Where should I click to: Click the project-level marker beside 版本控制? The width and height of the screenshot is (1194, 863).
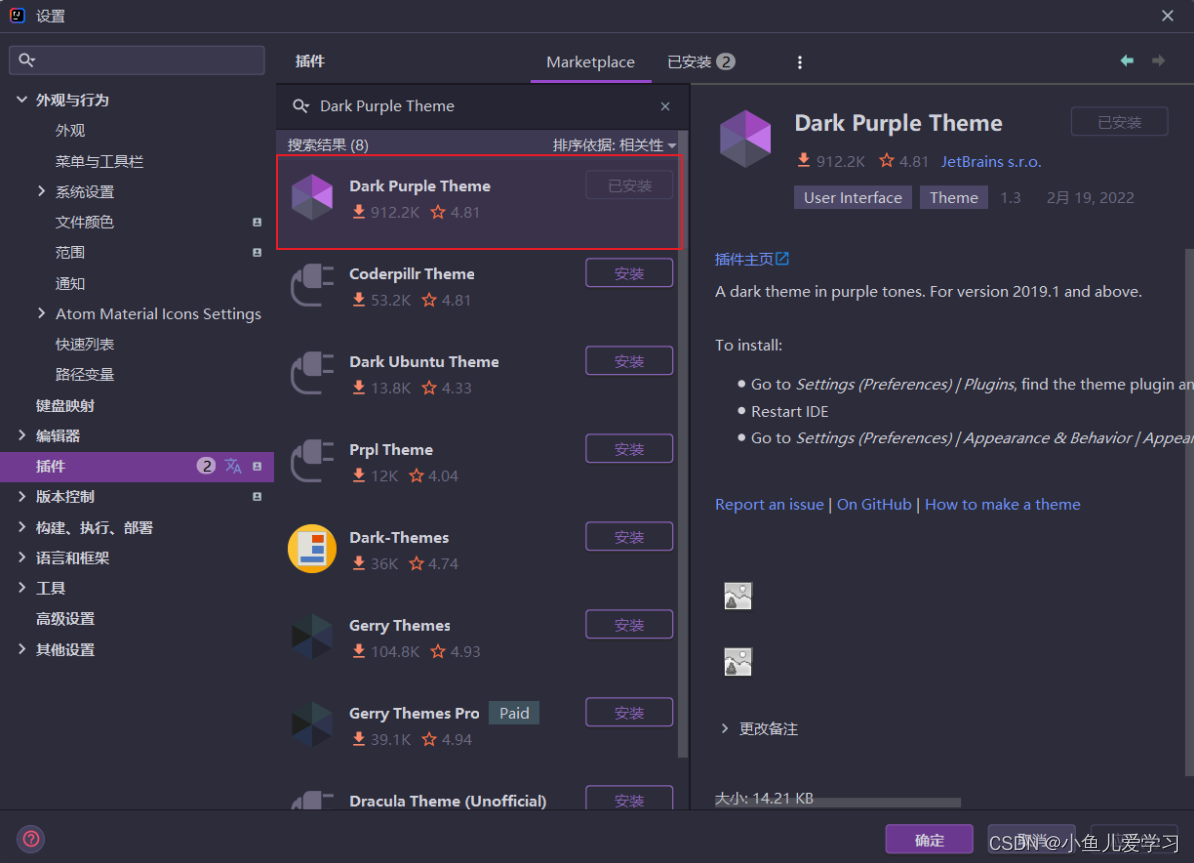(x=257, y=497)
